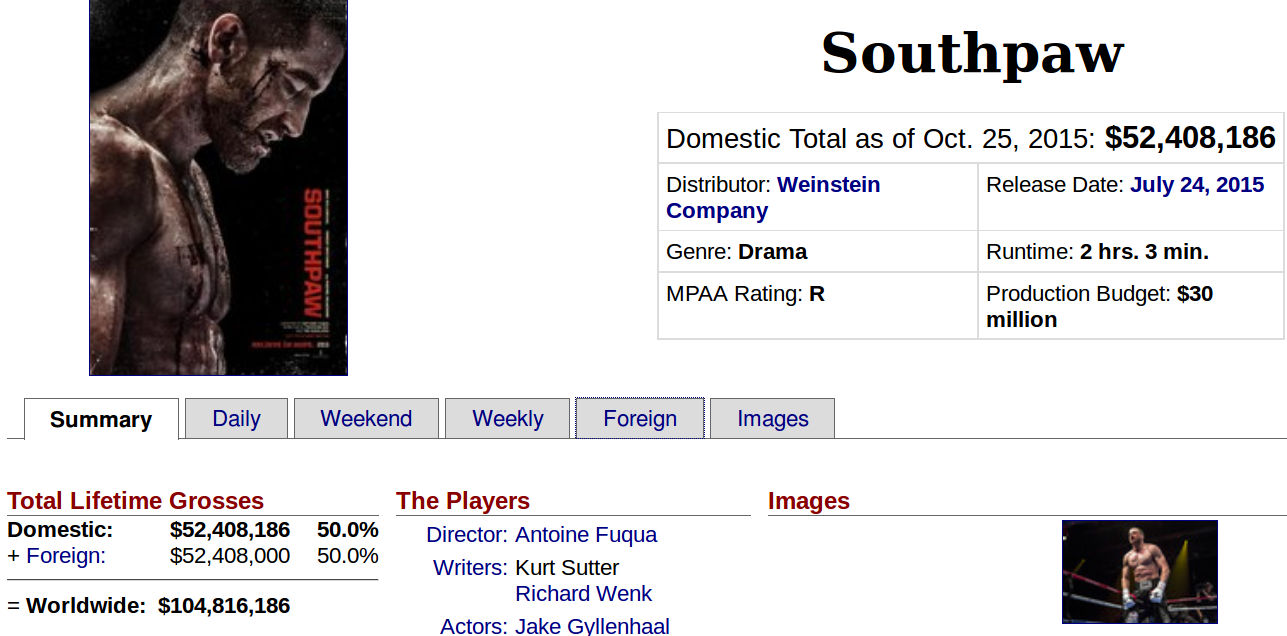This screenshot has height=636, width=1287.
Task: Click the Total Lifetime Grosses heading
Action: pos(135,501)
